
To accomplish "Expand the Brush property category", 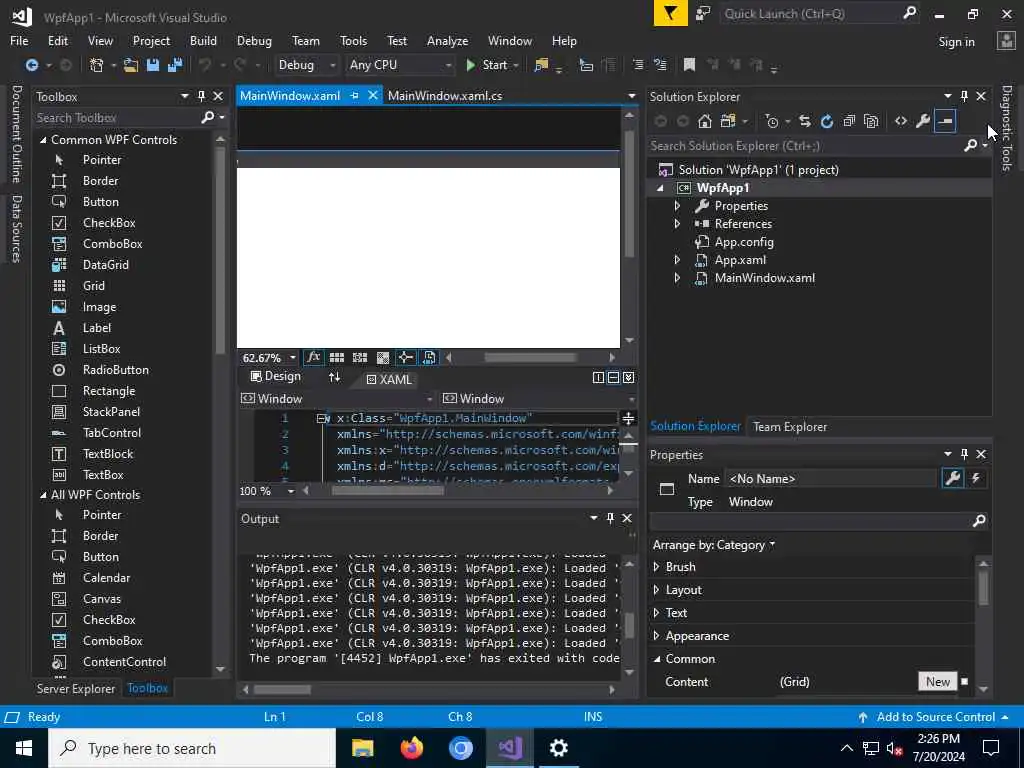I will 656,566.
